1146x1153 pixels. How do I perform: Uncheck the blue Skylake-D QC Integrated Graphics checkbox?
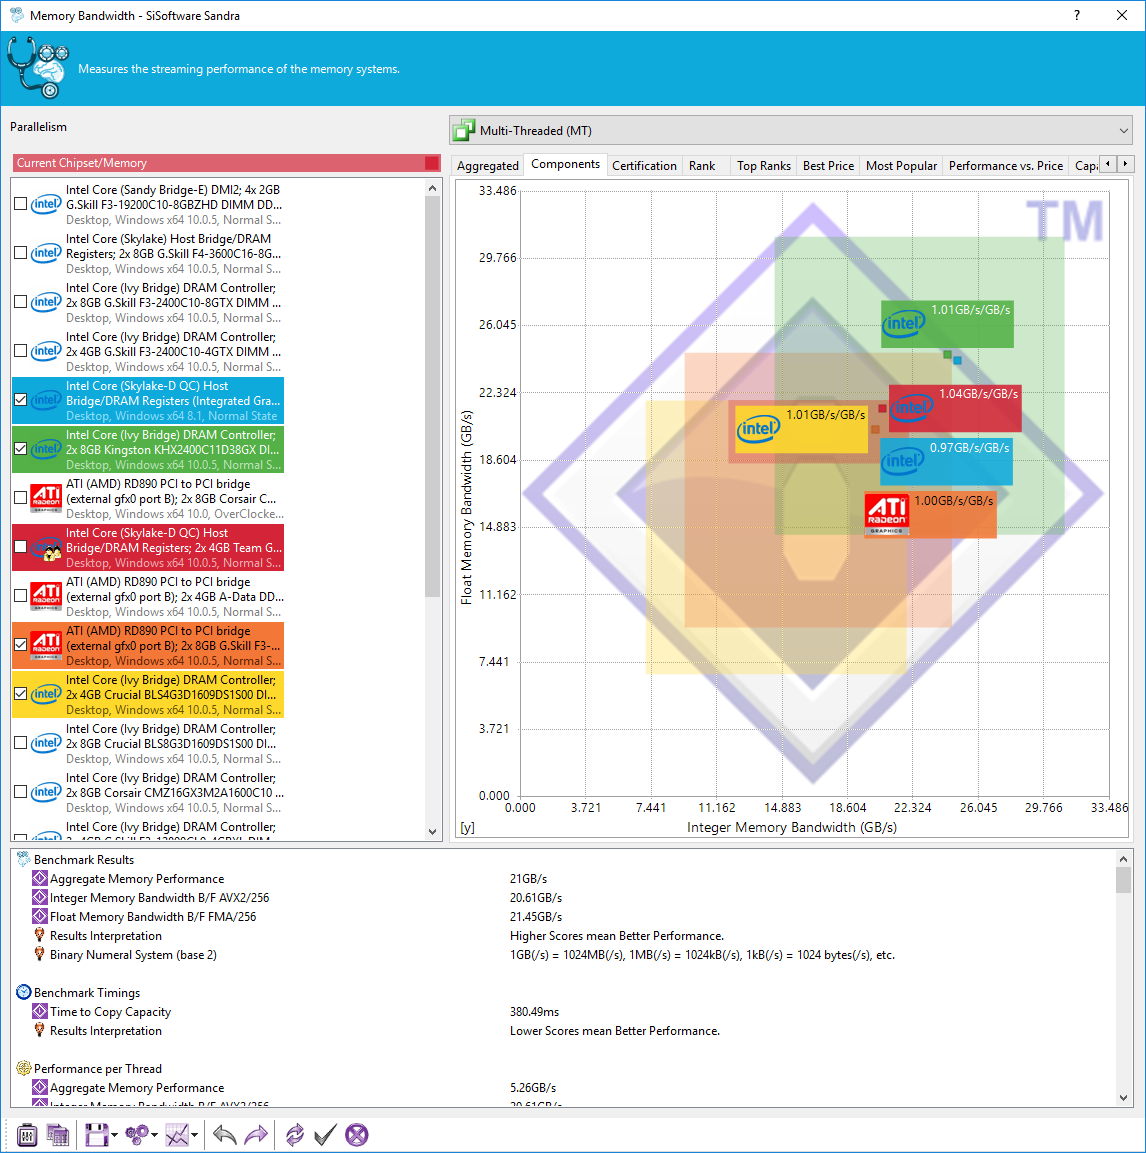(x=21, y=400)
